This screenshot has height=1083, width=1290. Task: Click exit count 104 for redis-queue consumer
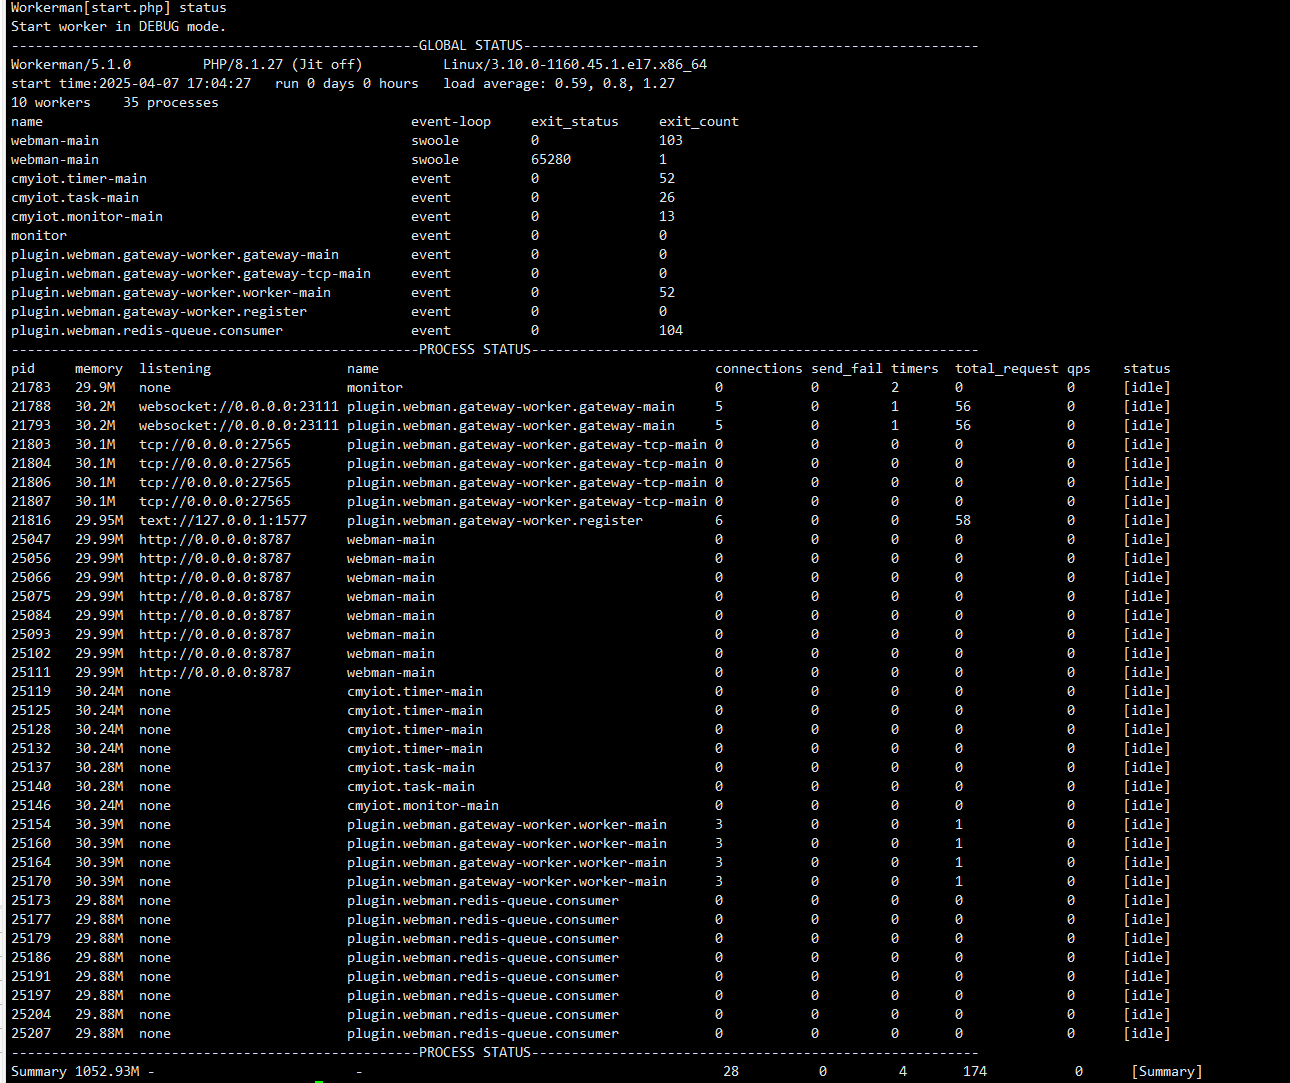671,330
